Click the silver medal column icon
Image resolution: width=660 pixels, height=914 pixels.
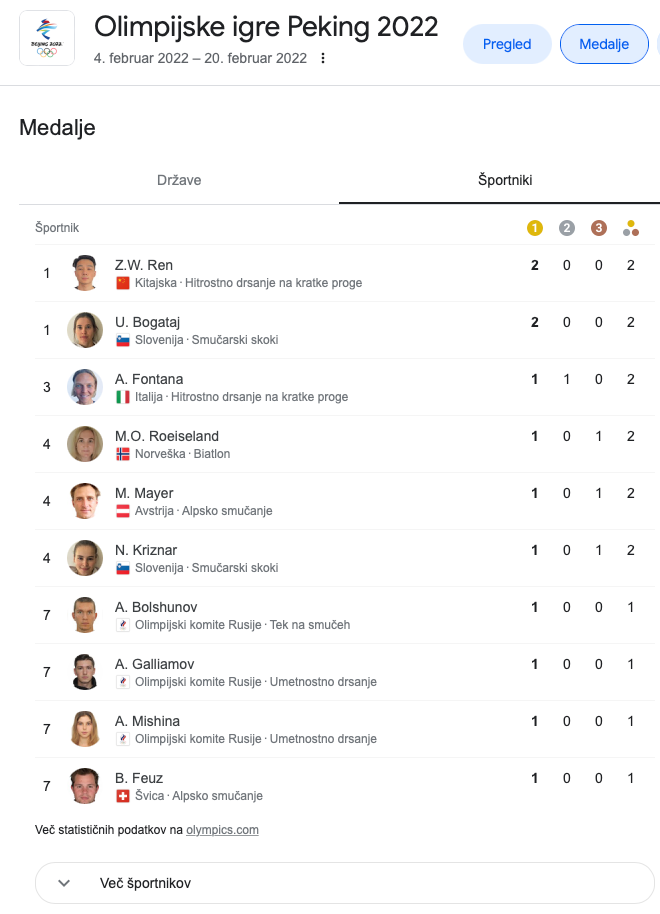pyautogui.click(x=566, y=228)
